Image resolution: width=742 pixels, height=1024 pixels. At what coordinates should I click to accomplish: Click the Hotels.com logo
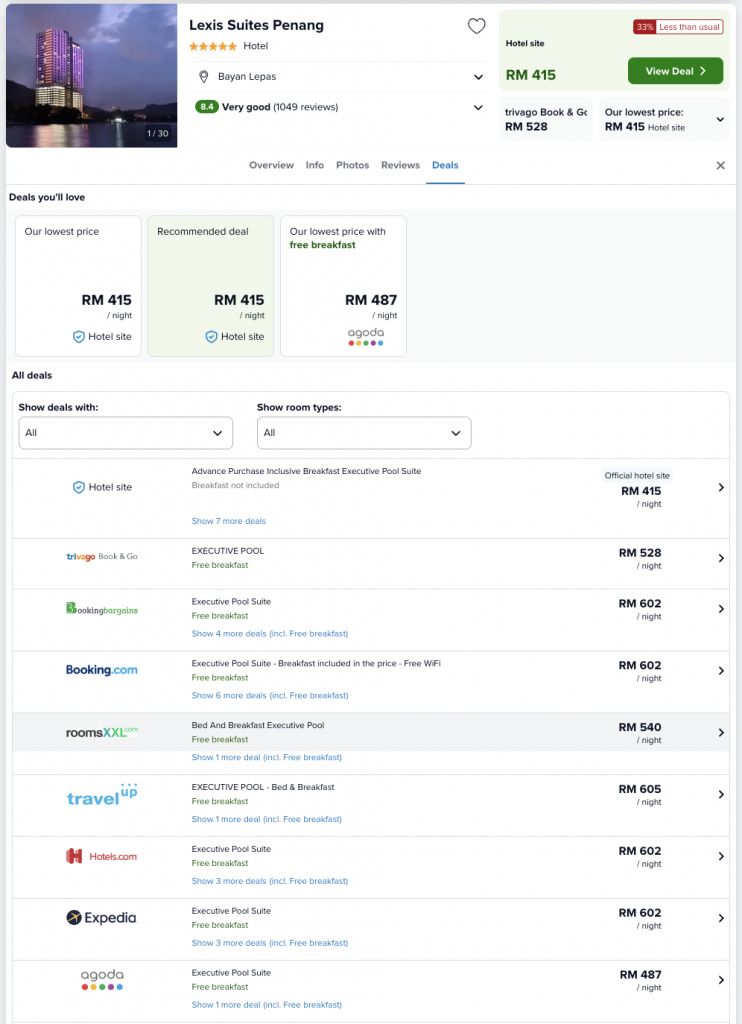click(102, 856)
